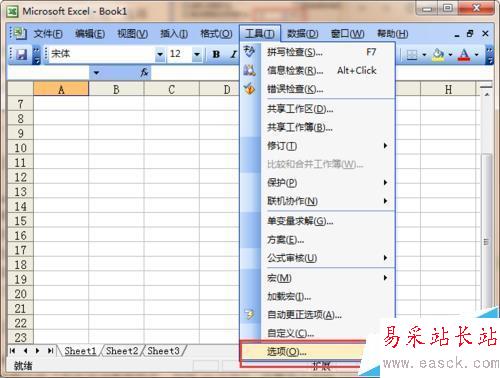Screen dimensions: 500x378
Task: Restore the workbook window button
Action: pos(470,33)
